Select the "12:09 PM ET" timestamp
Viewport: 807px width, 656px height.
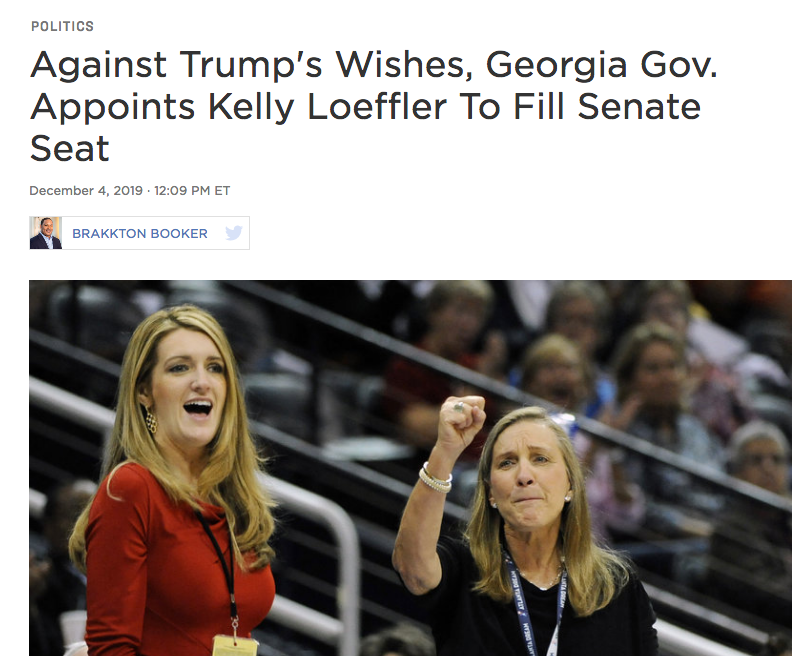(x=192, y=191)
